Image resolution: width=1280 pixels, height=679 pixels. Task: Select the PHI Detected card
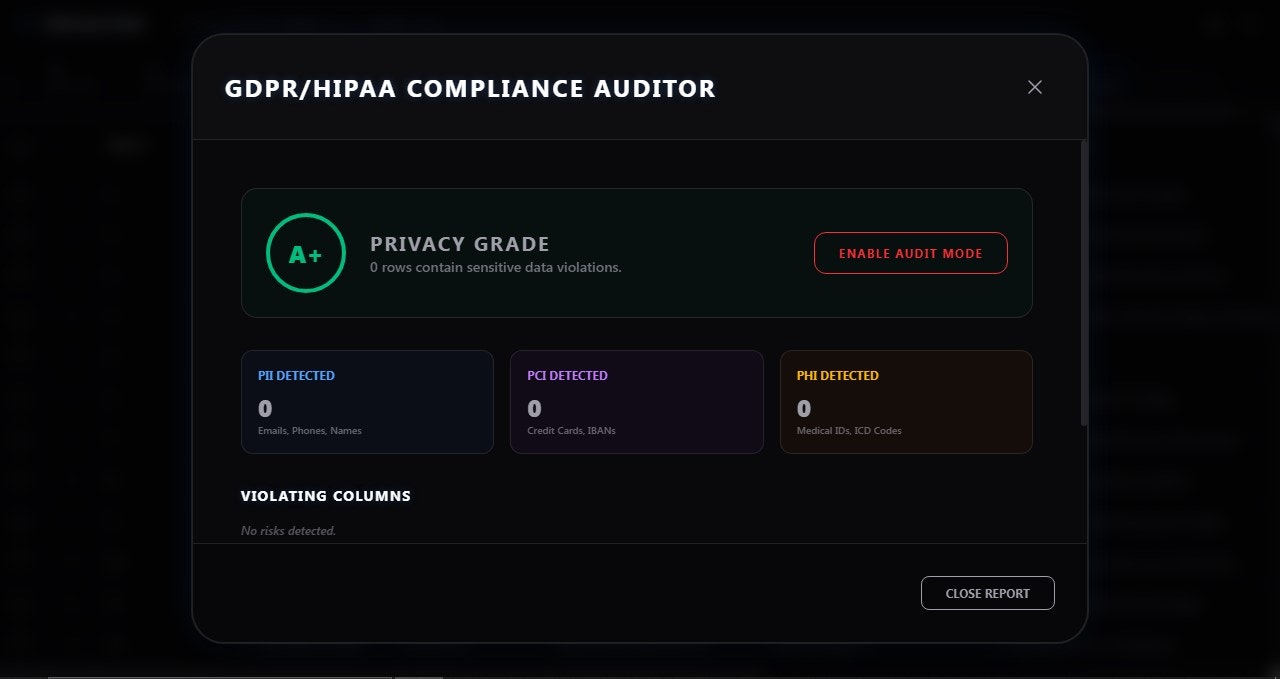click(x=906, y=401)
